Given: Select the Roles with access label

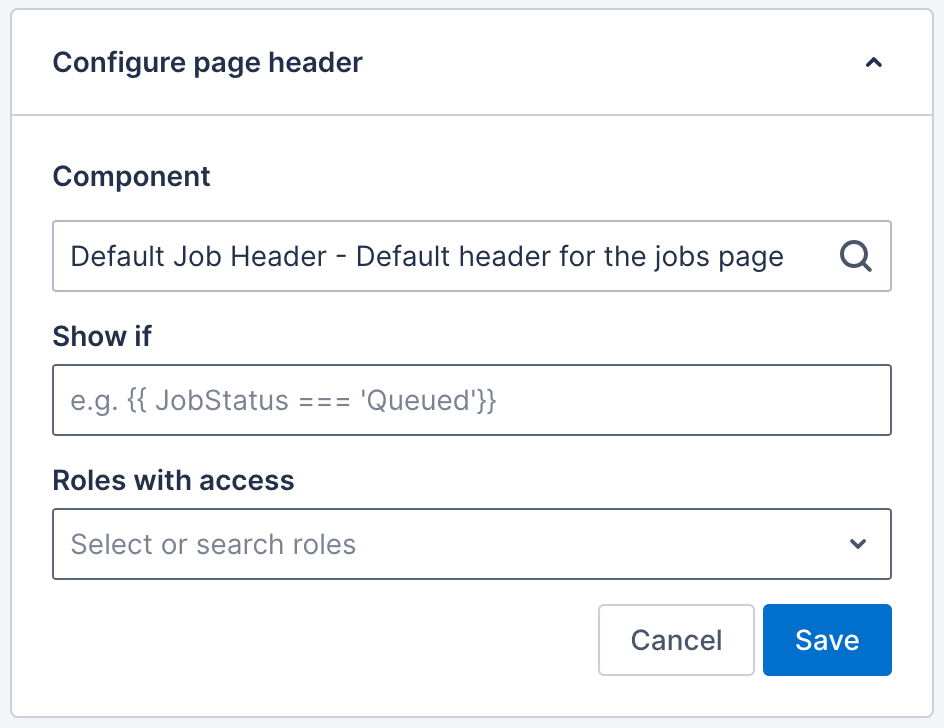Looking at the screenshot, I should (x=173, y=480).
